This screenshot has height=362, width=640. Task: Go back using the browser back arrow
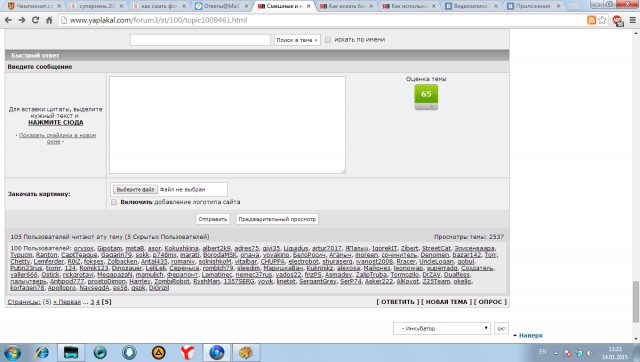[x=8, y=20]
